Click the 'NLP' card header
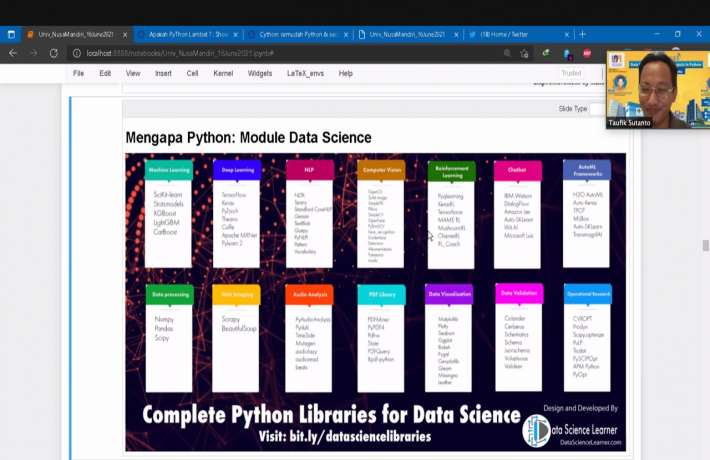The image size is (710, 460). coord(310,170)
